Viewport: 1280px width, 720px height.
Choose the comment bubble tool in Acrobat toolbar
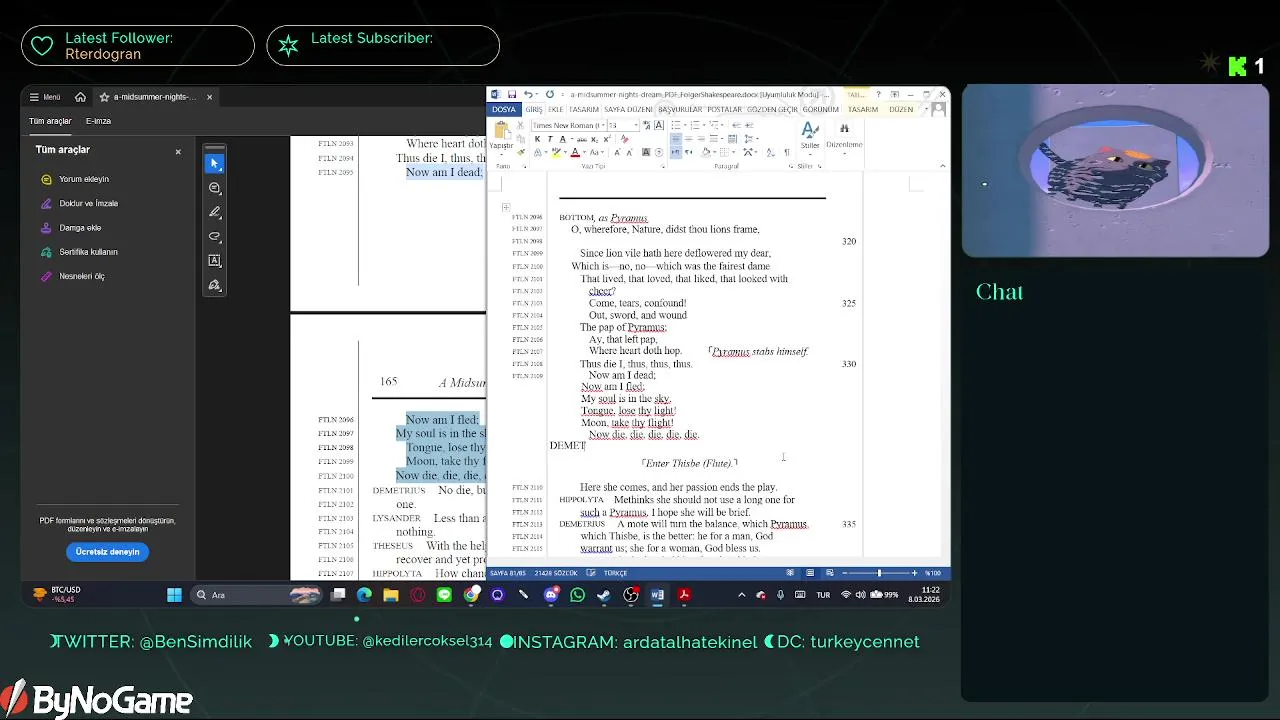point(214,188)
